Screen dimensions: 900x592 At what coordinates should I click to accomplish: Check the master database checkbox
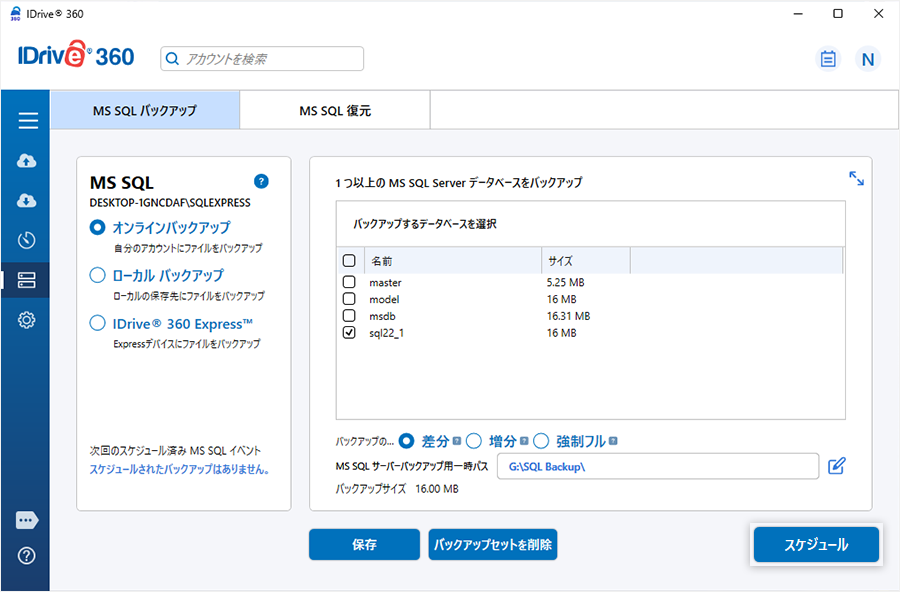tap(349, 282)
